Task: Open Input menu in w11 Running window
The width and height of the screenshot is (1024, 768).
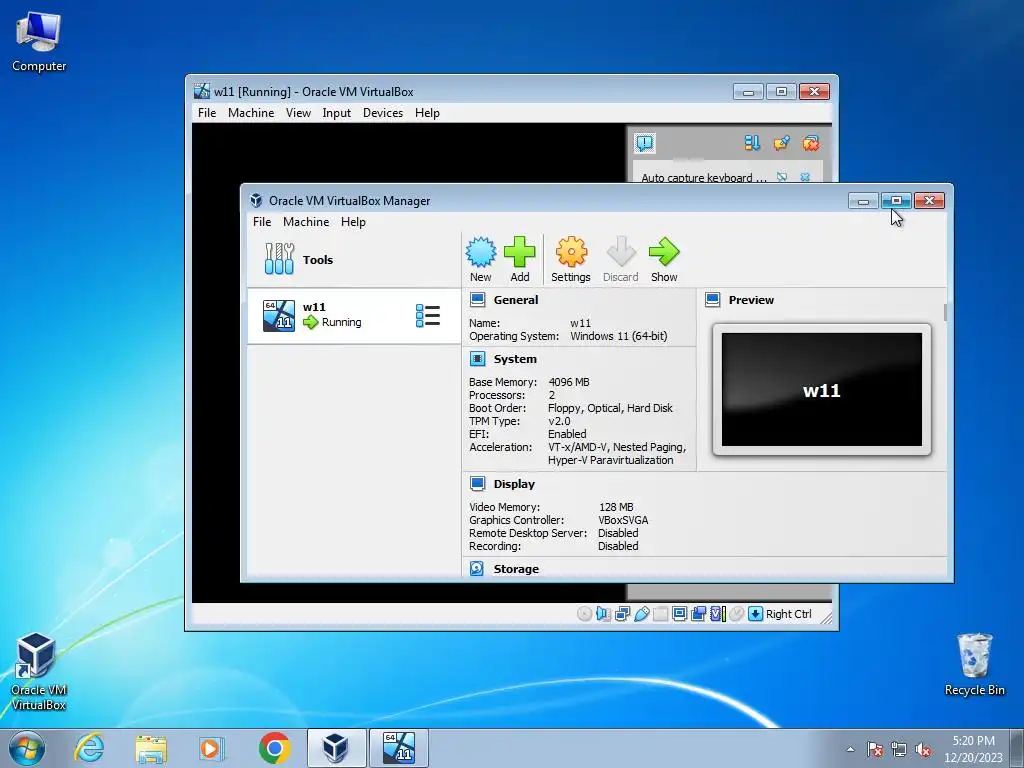Action: (336, 113)
